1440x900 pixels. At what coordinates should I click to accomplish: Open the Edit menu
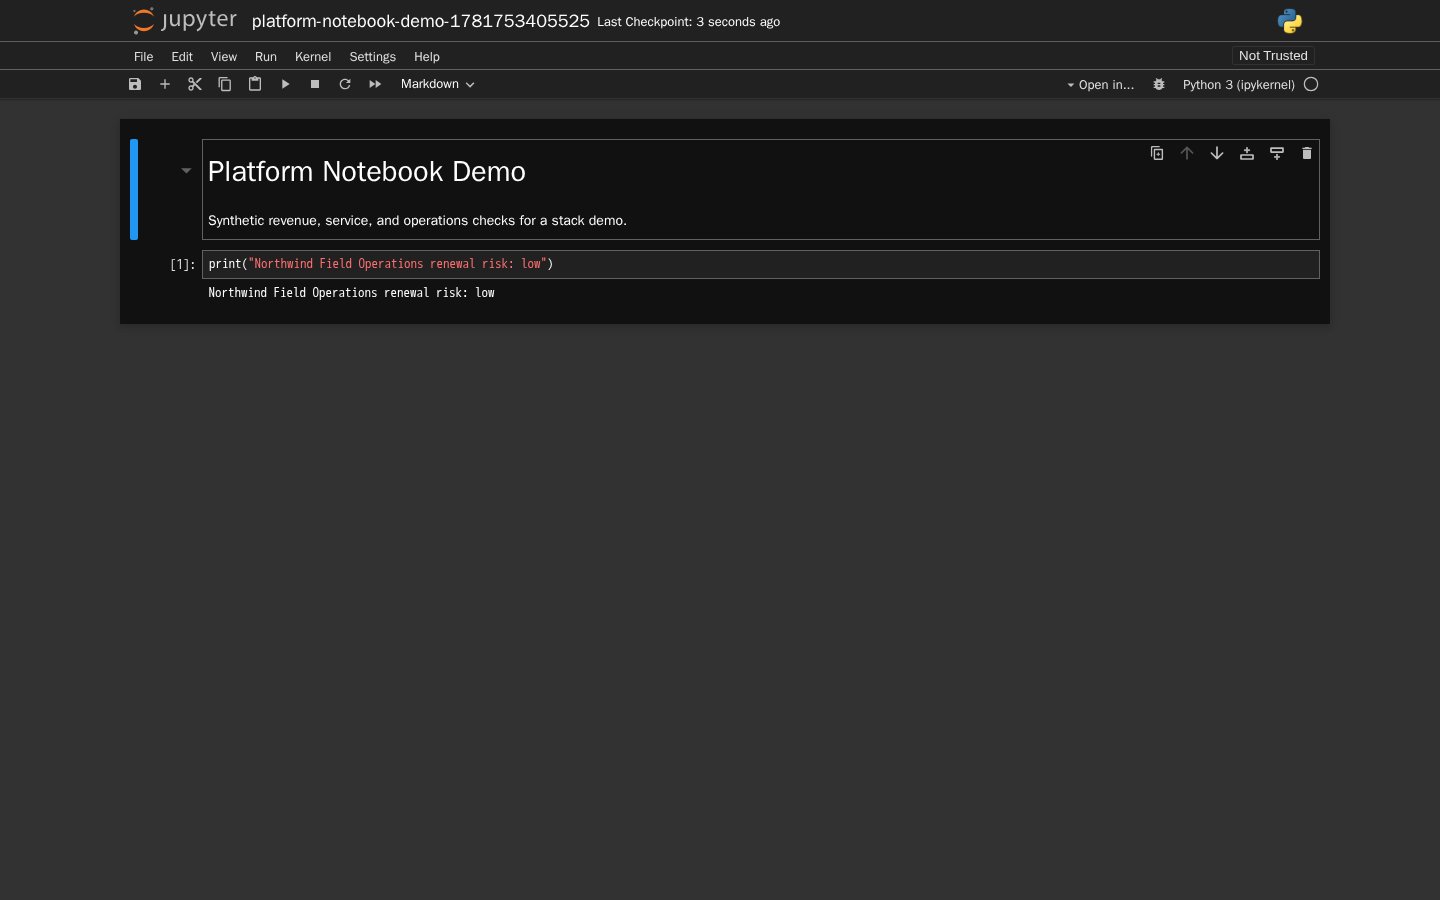point(182,57)
